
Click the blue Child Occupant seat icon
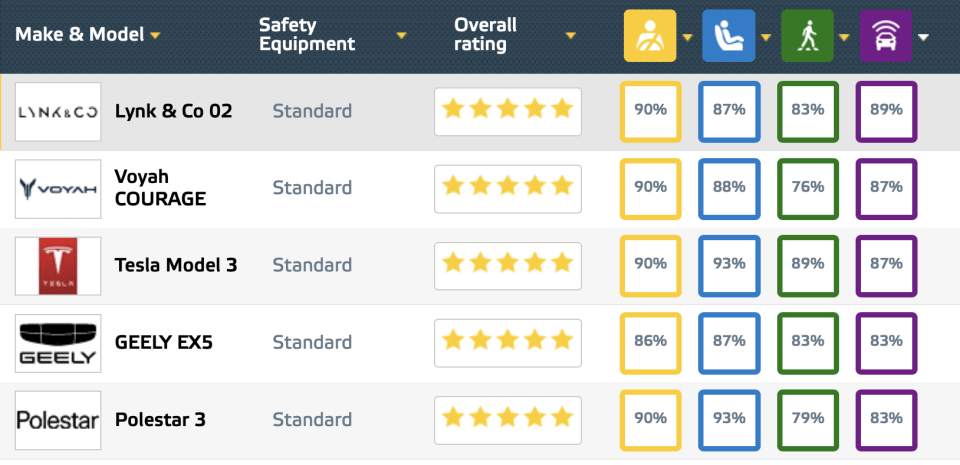[729, 36]
